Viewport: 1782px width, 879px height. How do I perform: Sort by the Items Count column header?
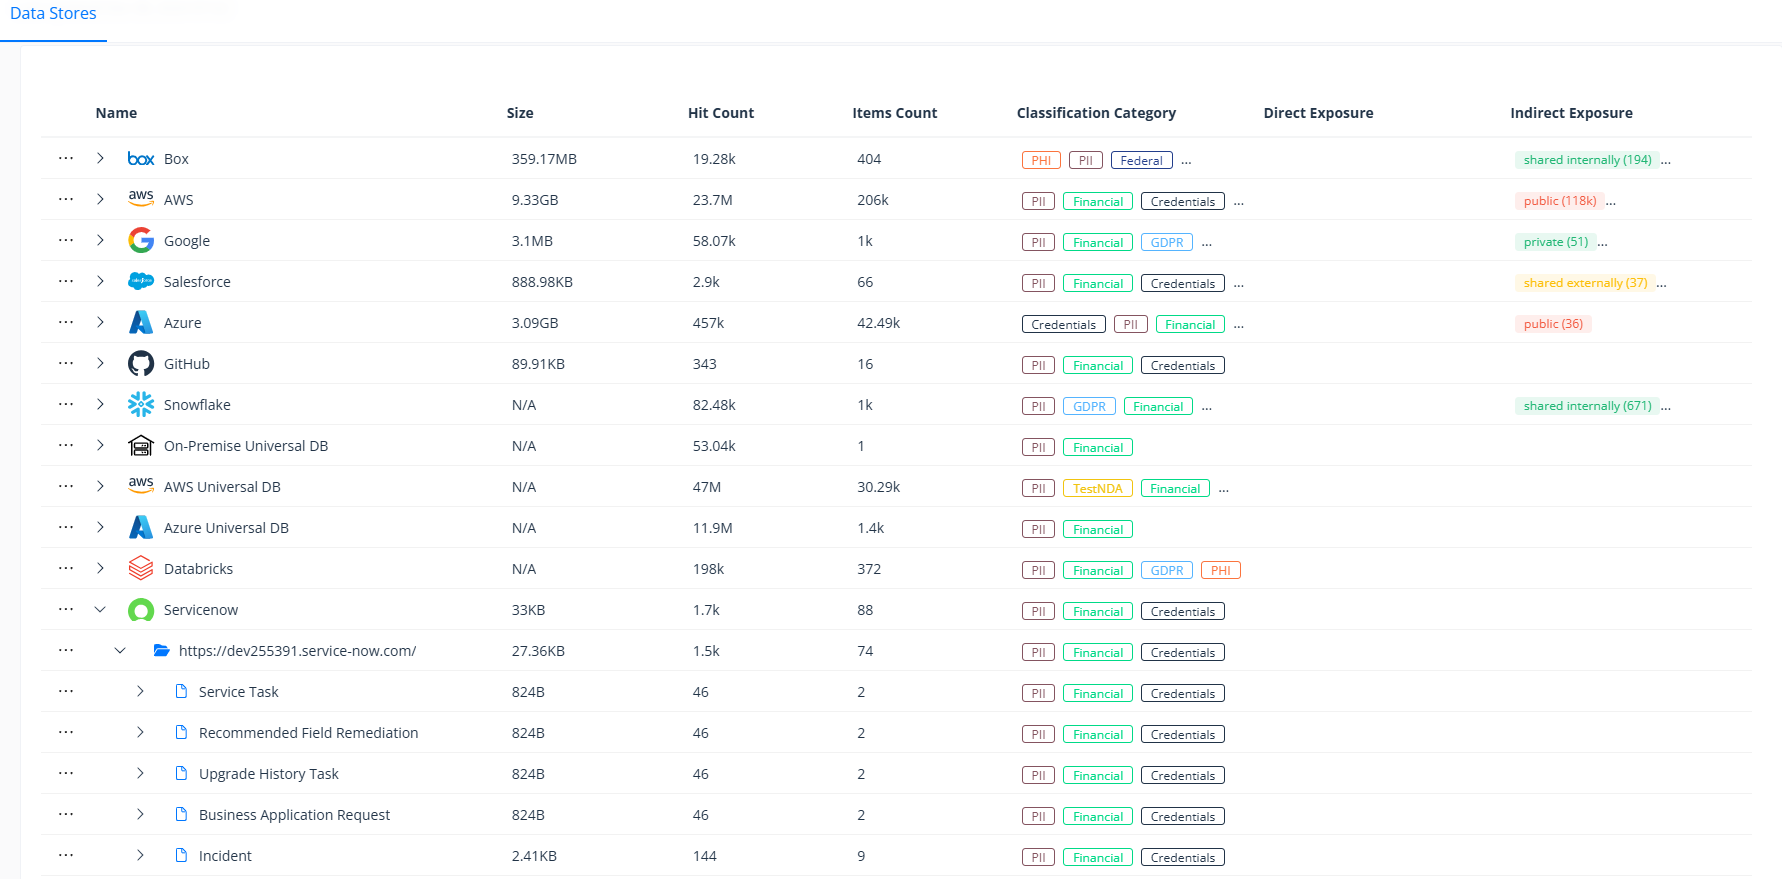click(895, 113)
